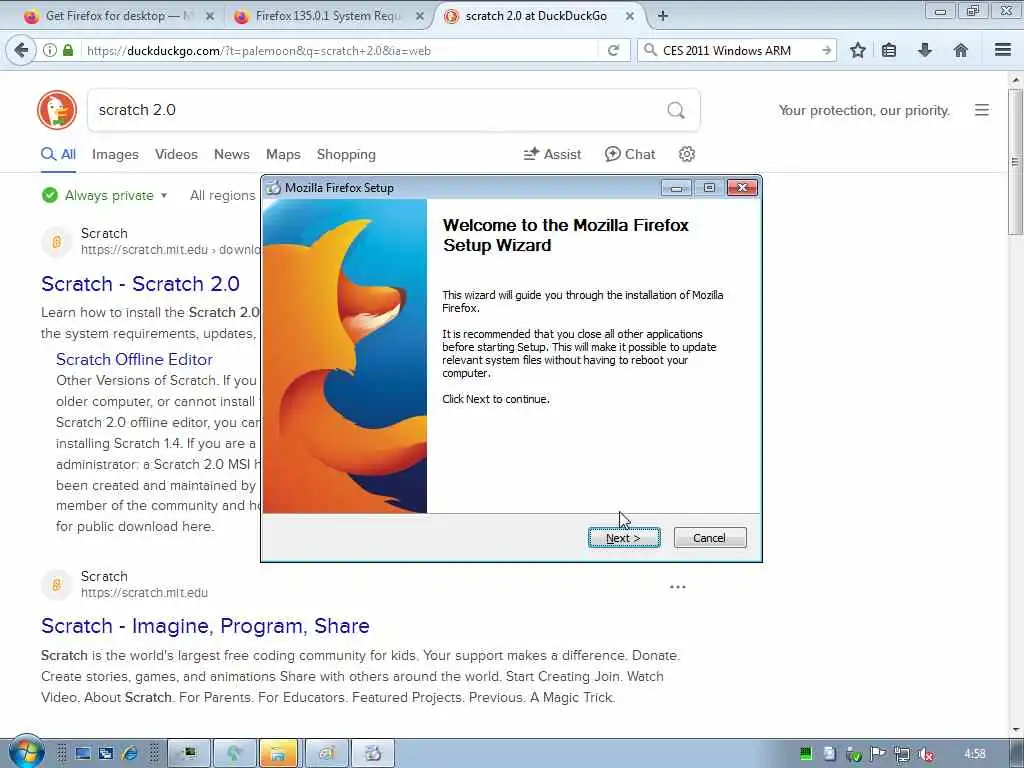1024x768 pixels.
Task: Expand the Always private dropdown
Action: coord(104,195)
